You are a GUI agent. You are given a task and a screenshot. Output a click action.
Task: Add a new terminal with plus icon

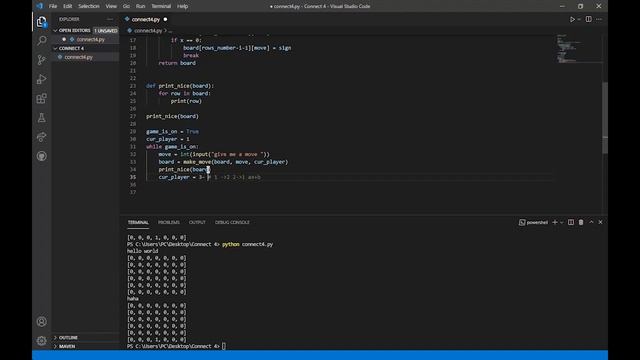[x=555, y=222]
